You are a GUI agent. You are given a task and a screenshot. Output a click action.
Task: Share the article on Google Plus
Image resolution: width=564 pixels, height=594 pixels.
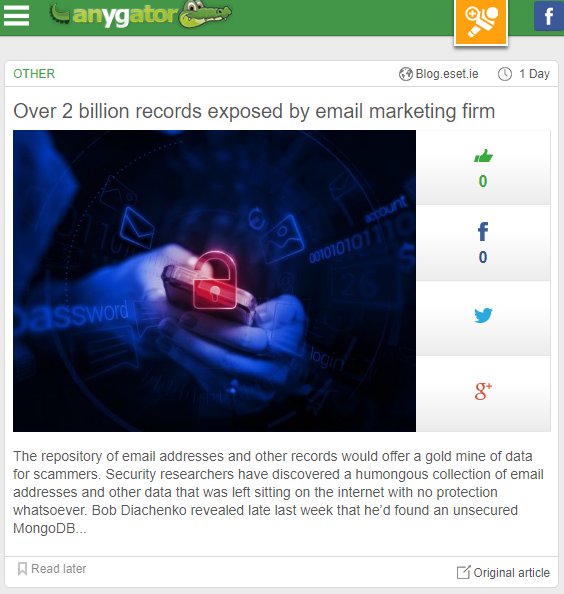pos(483,391)
